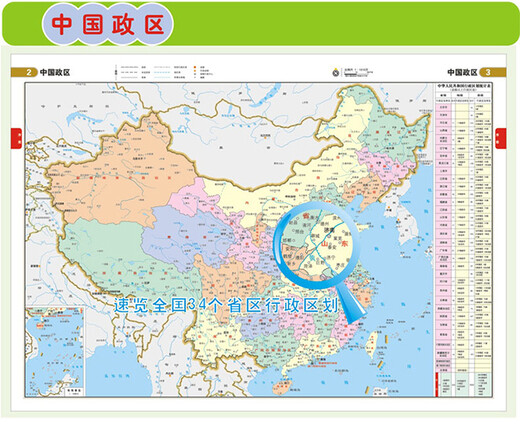Open the red bookmark tab on right edge
This screenshot has width=520, height=440.
tap(501, 138)
